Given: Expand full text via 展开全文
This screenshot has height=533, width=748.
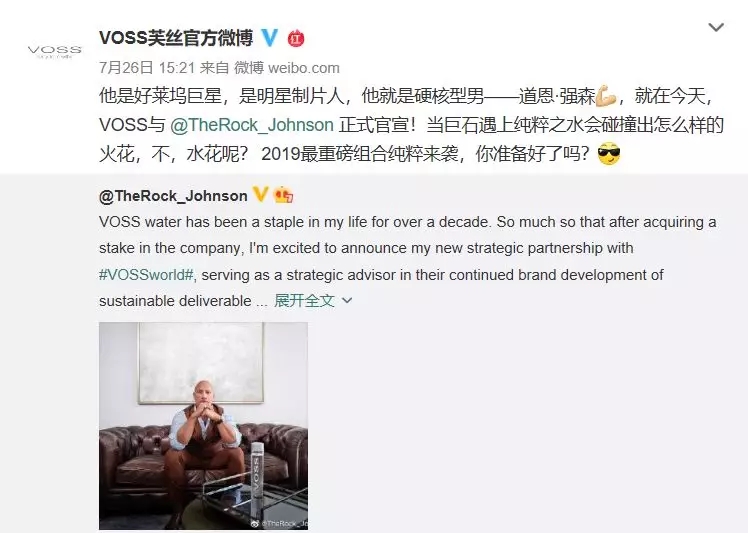Looking at the screenshot, I should click(304, 301).
